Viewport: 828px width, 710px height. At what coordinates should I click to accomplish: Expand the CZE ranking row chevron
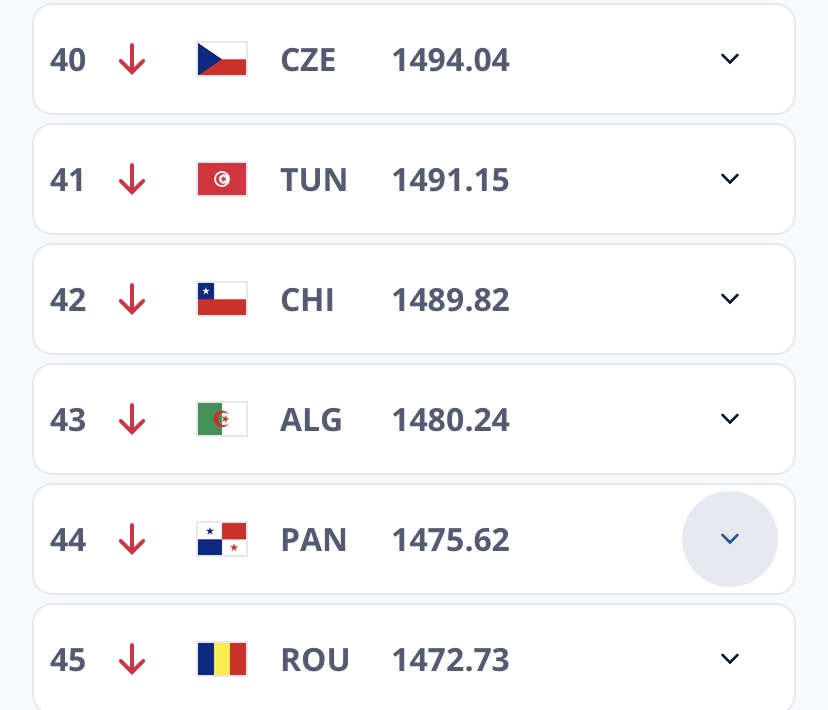[730, 59]
